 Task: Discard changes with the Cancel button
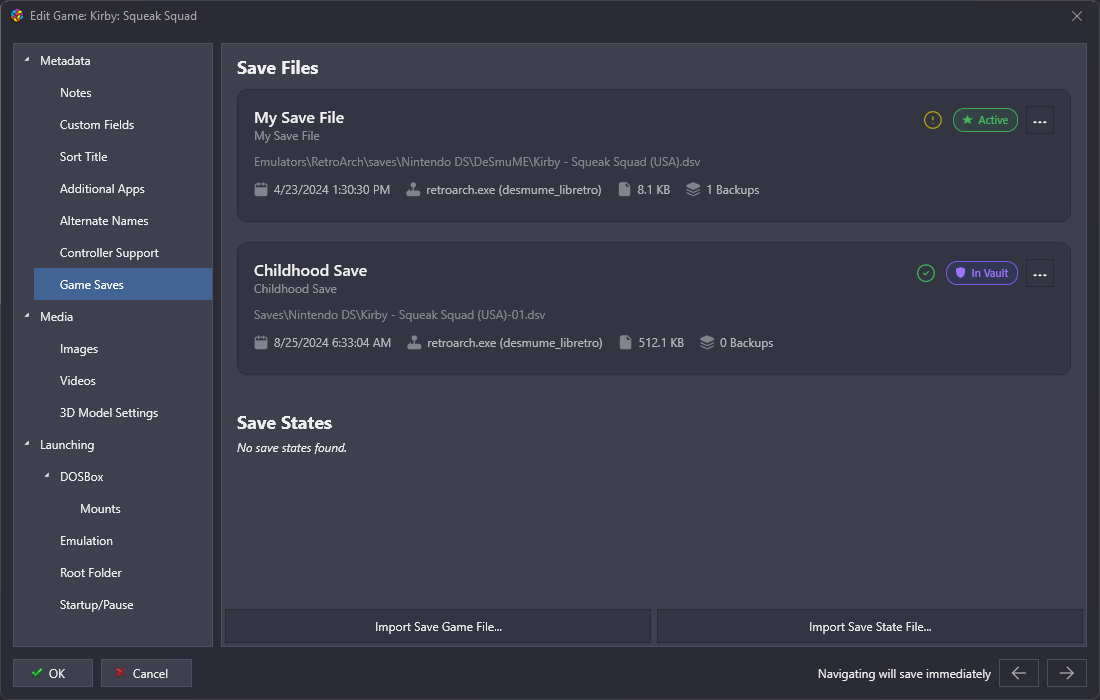(x=146, y=673)
